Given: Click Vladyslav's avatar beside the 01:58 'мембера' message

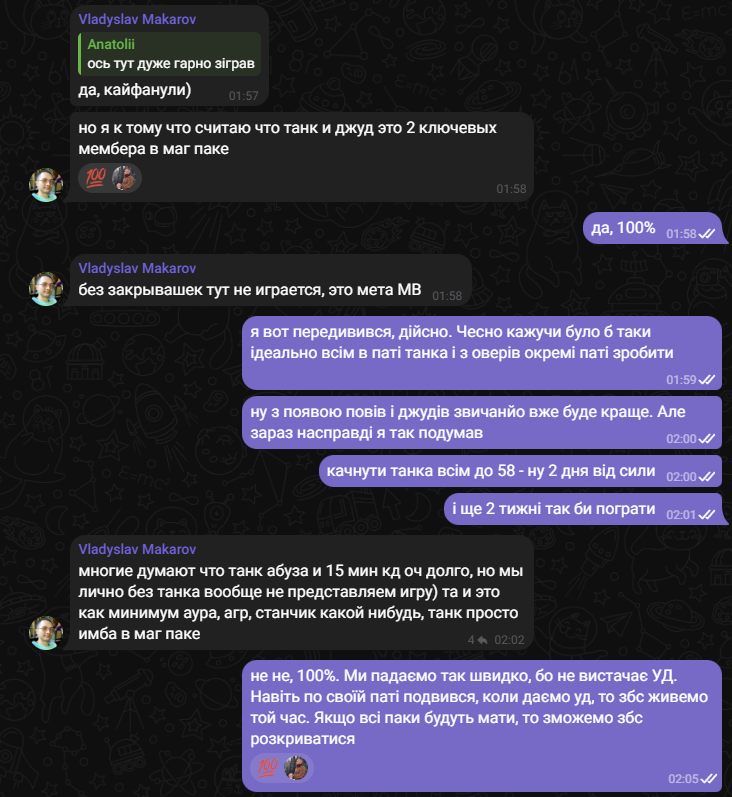Looking at the screenshot, I should tap(46, 185).
